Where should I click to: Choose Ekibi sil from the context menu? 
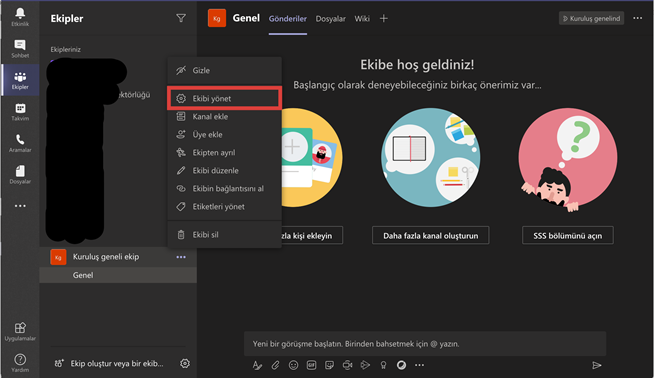224,234
